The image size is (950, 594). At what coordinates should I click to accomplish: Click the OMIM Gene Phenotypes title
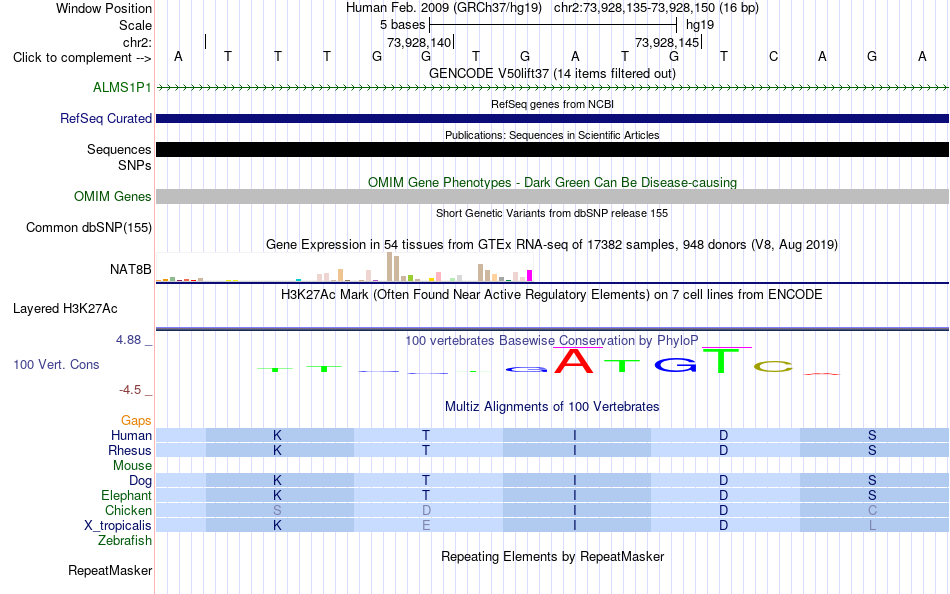coord(552,182)
